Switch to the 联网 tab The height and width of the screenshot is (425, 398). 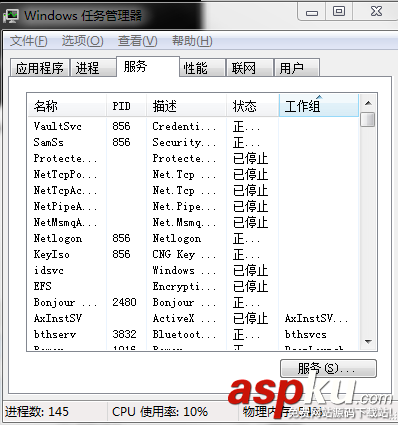pos(250,68)
